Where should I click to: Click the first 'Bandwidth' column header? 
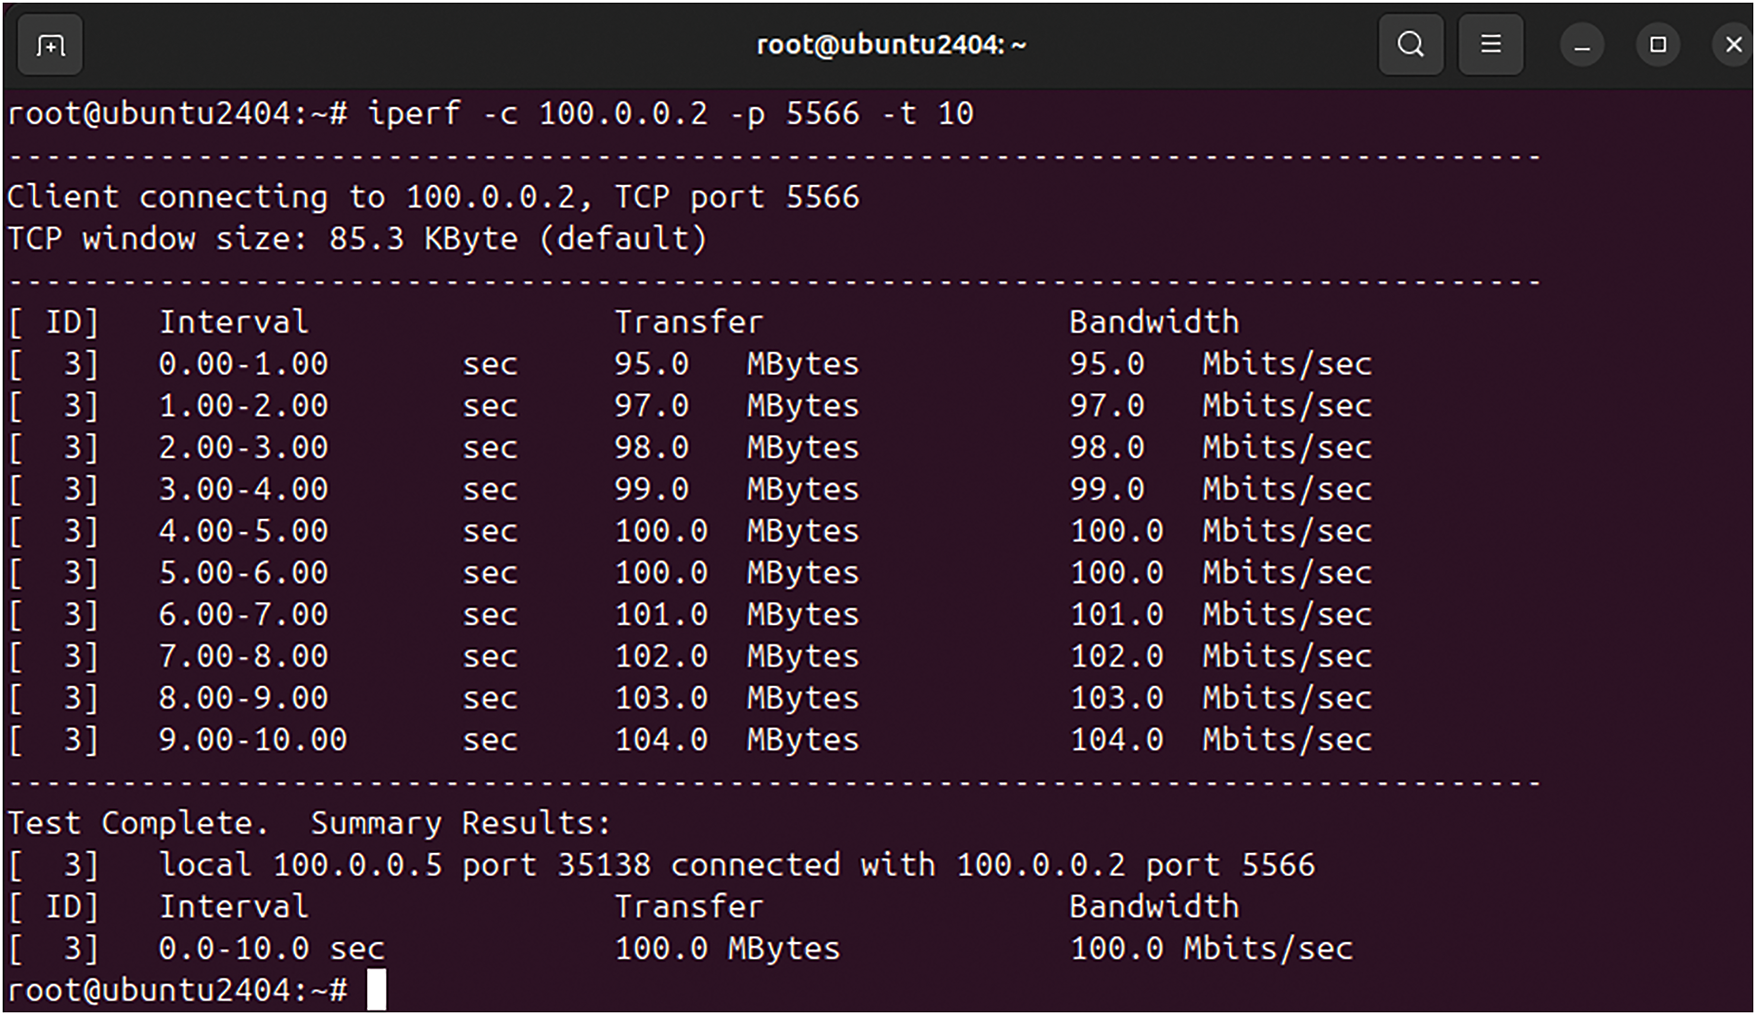[x=1153, y=322]
